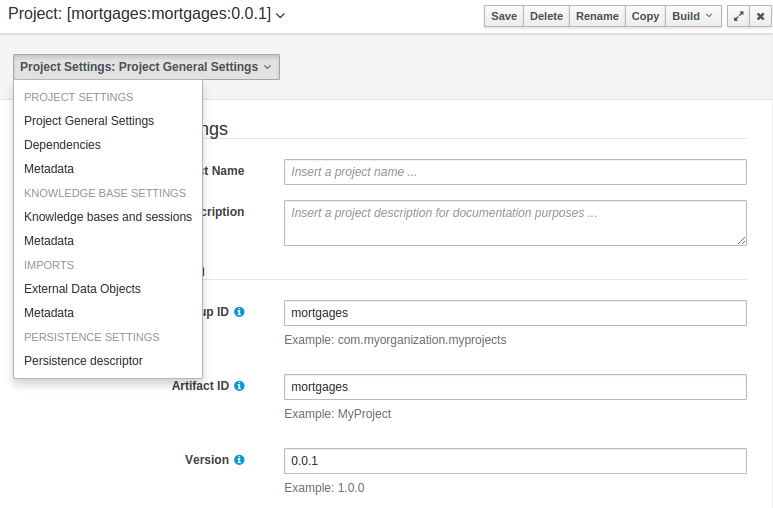773x508 pixels.
Task: Toggle the Project Settings dropdown
Action: (x=146, y=67)
